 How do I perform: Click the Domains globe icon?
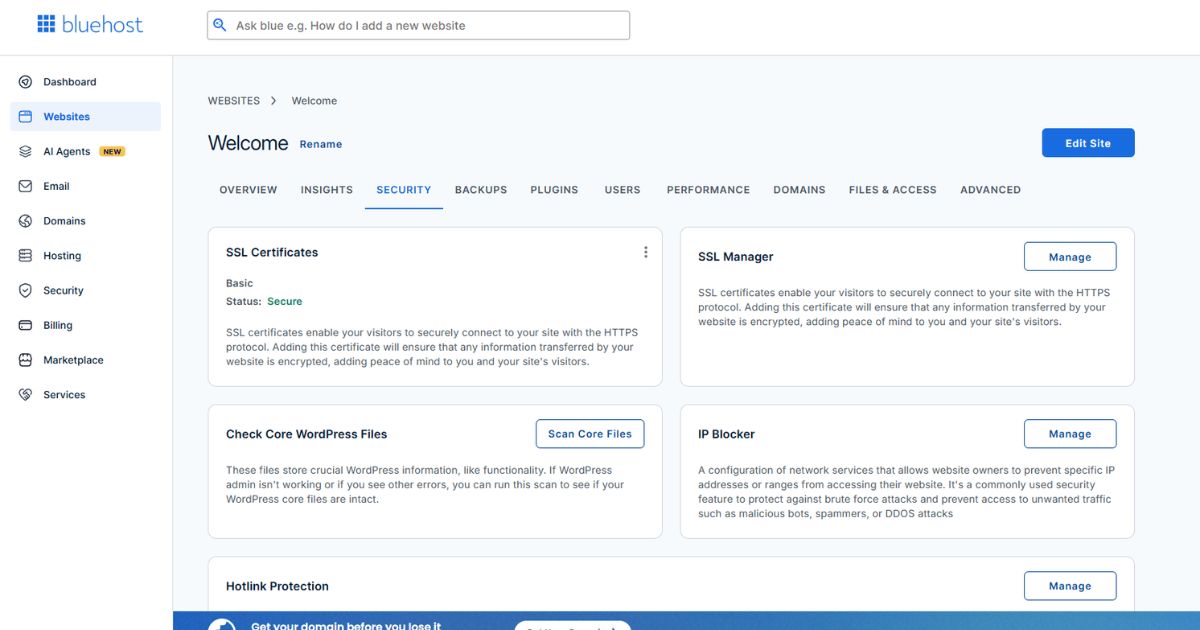click(x=25, y=221)
